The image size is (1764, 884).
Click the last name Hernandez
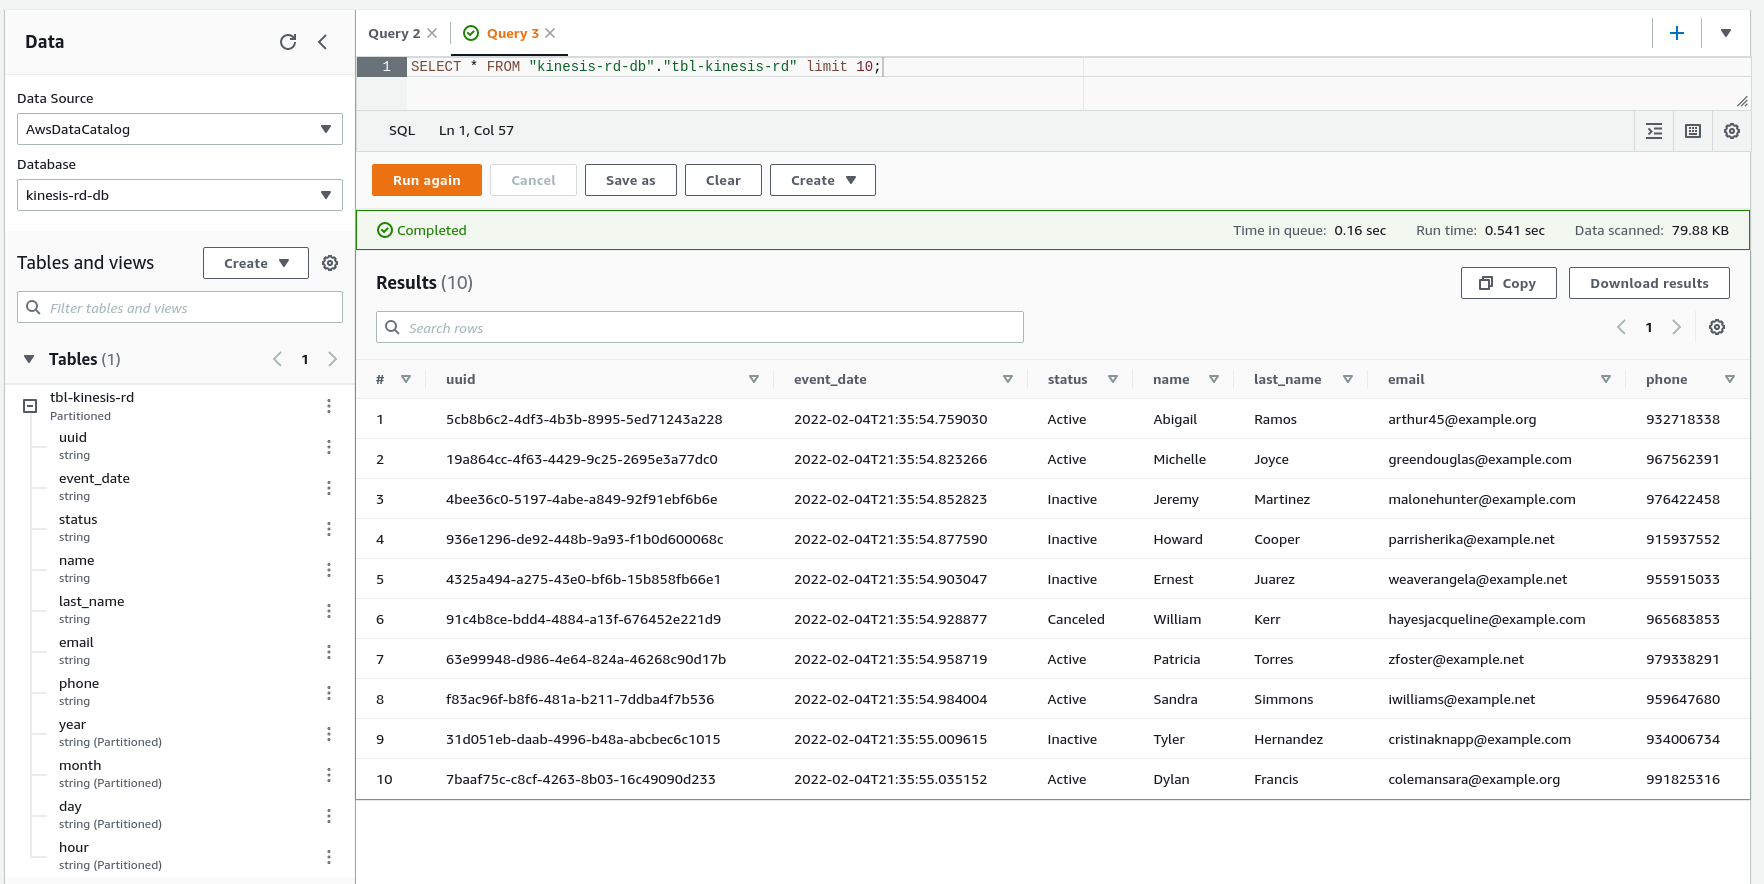pos(1288,739)
